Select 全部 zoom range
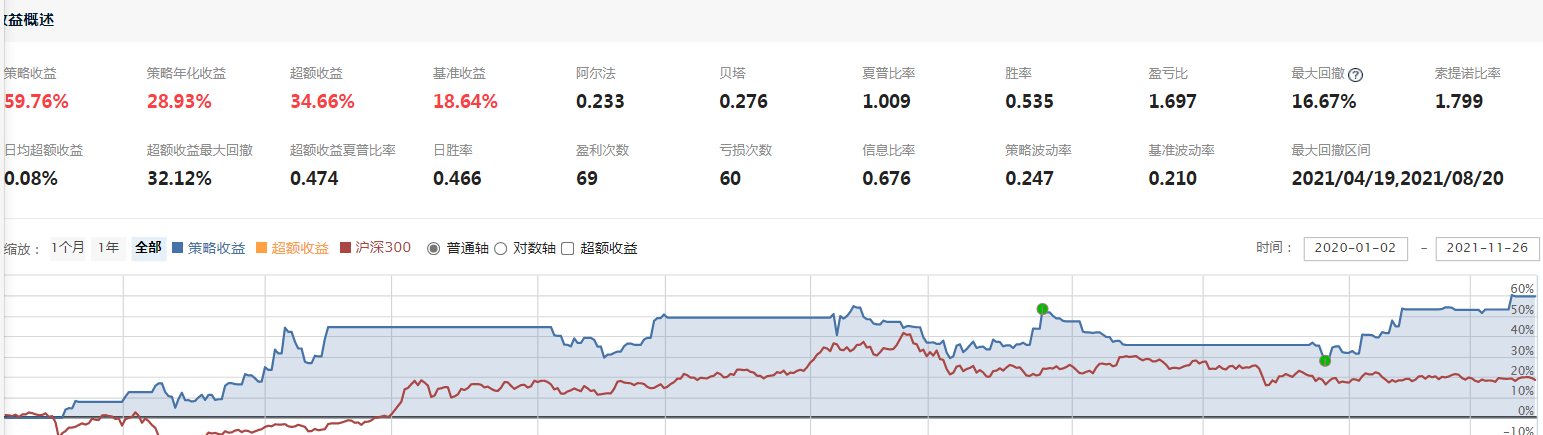The image size is (1543, 435). [x=148, y=248]
